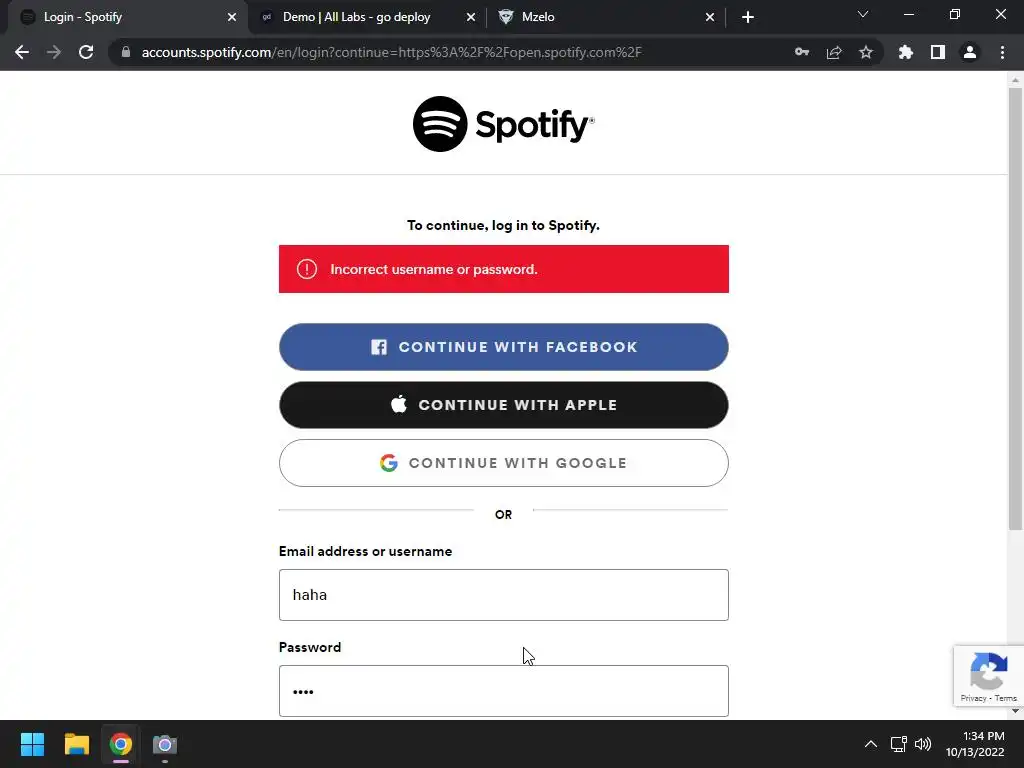Continue with Apple login
The image size is (1024, 768).
coord(504,405)
